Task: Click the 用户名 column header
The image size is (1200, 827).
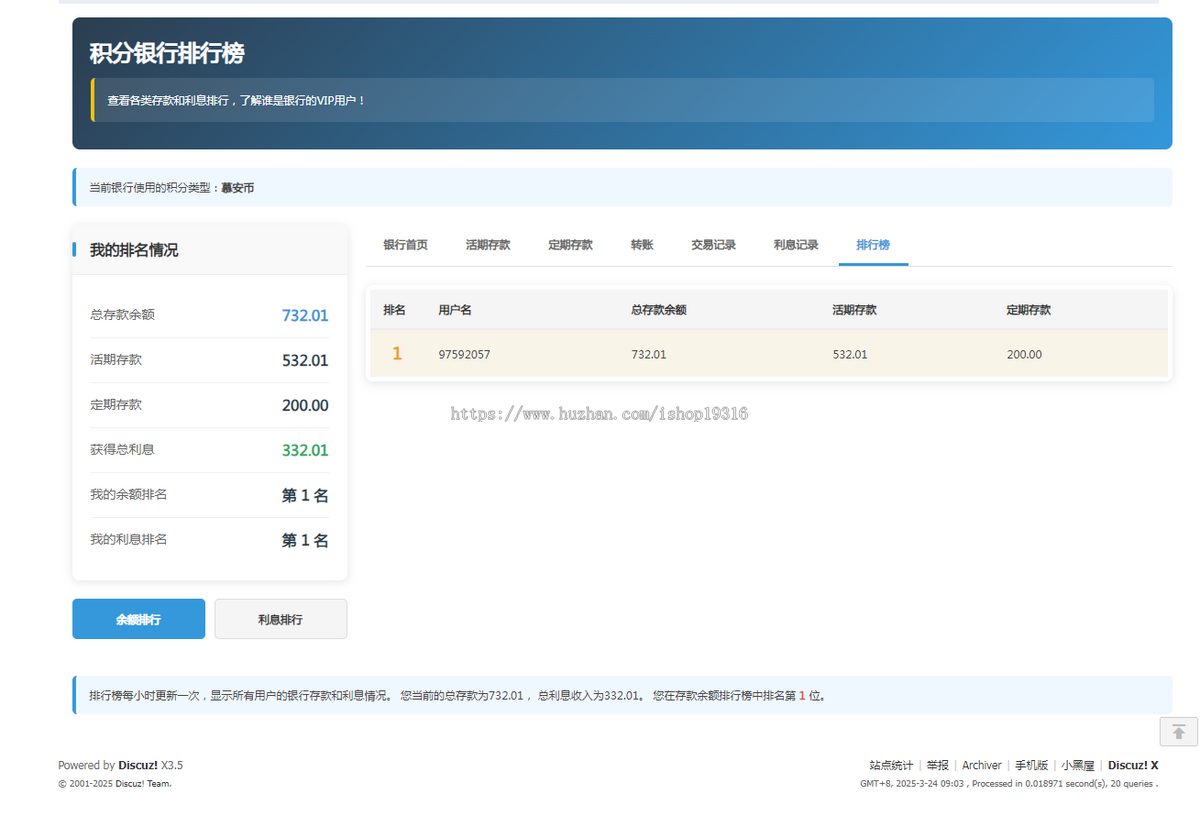Action: tap(455, 310)
